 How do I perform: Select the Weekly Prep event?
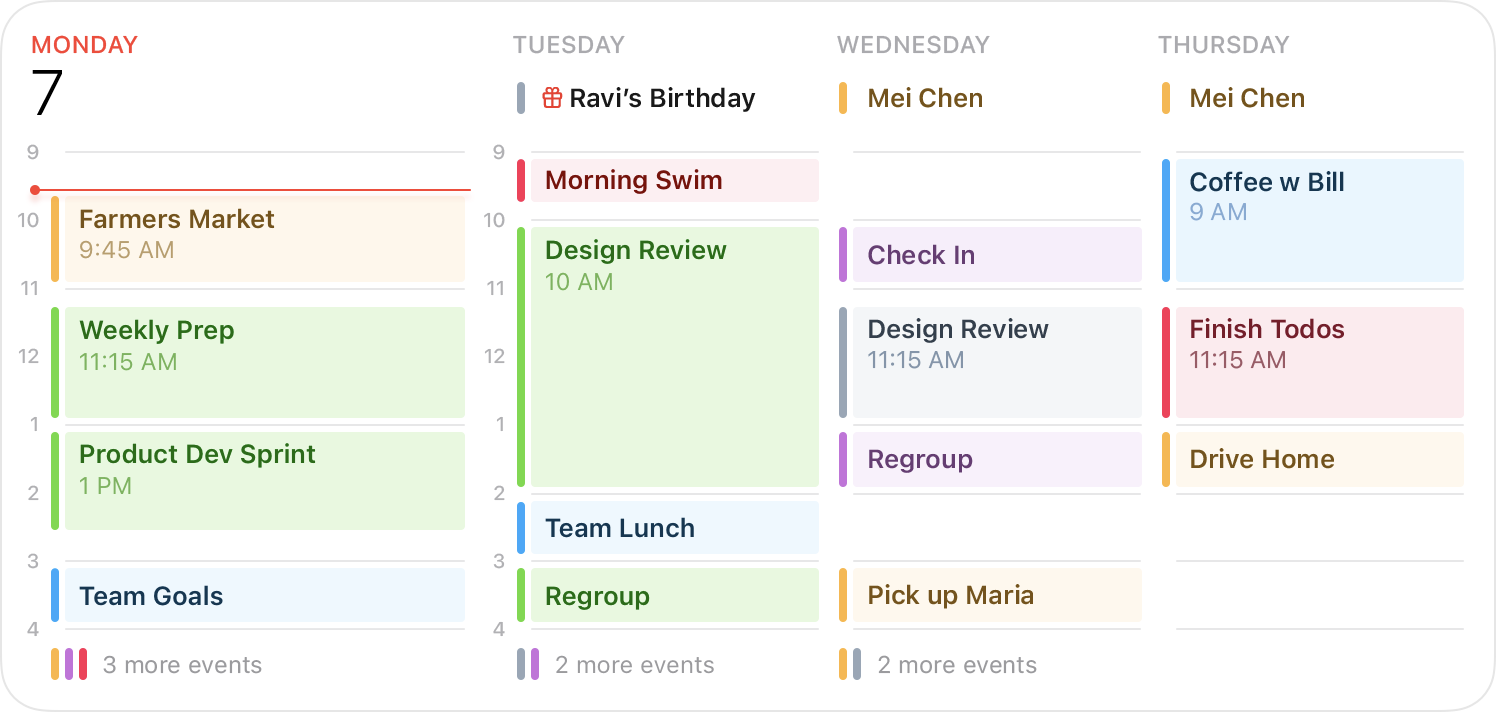click(x=264, y=362)
